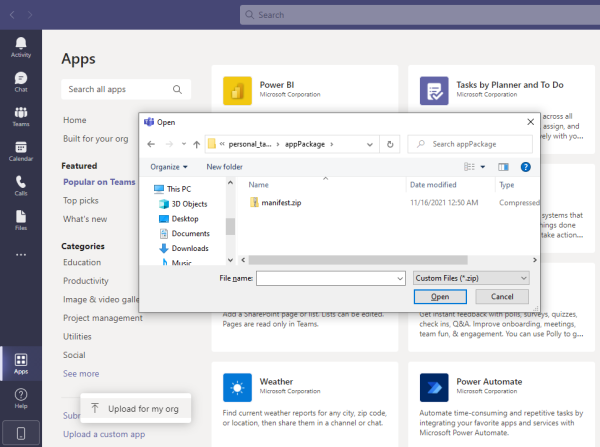
Task: Select the Productivity category
Action: (86, 281)
